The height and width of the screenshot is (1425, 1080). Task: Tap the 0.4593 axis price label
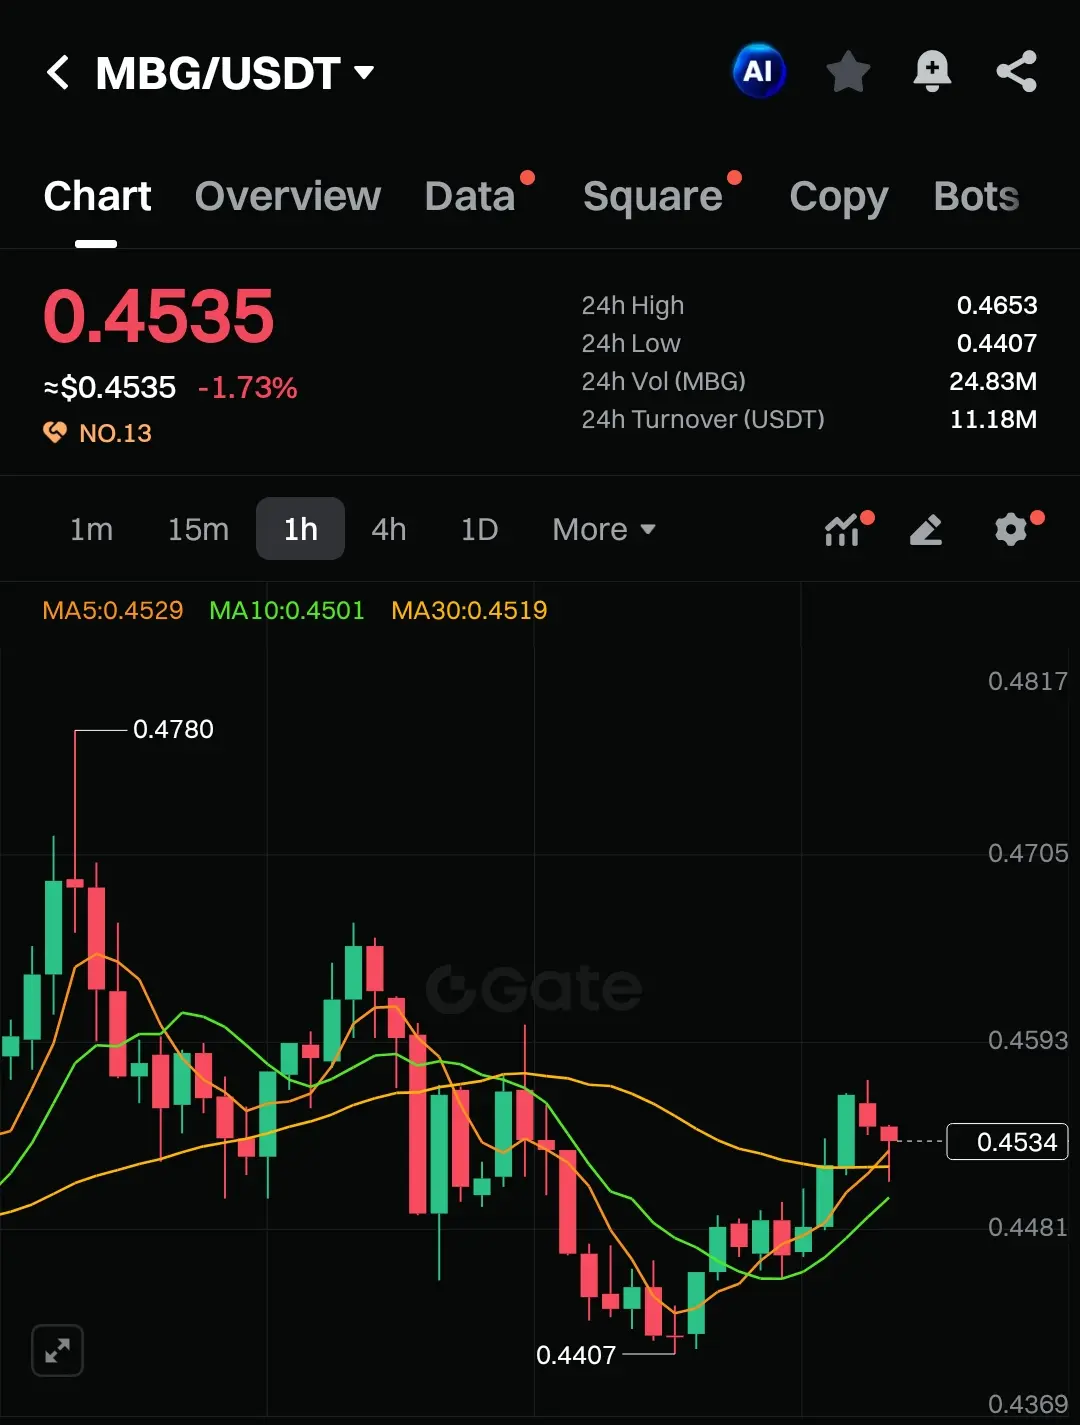point(1028,1040)
